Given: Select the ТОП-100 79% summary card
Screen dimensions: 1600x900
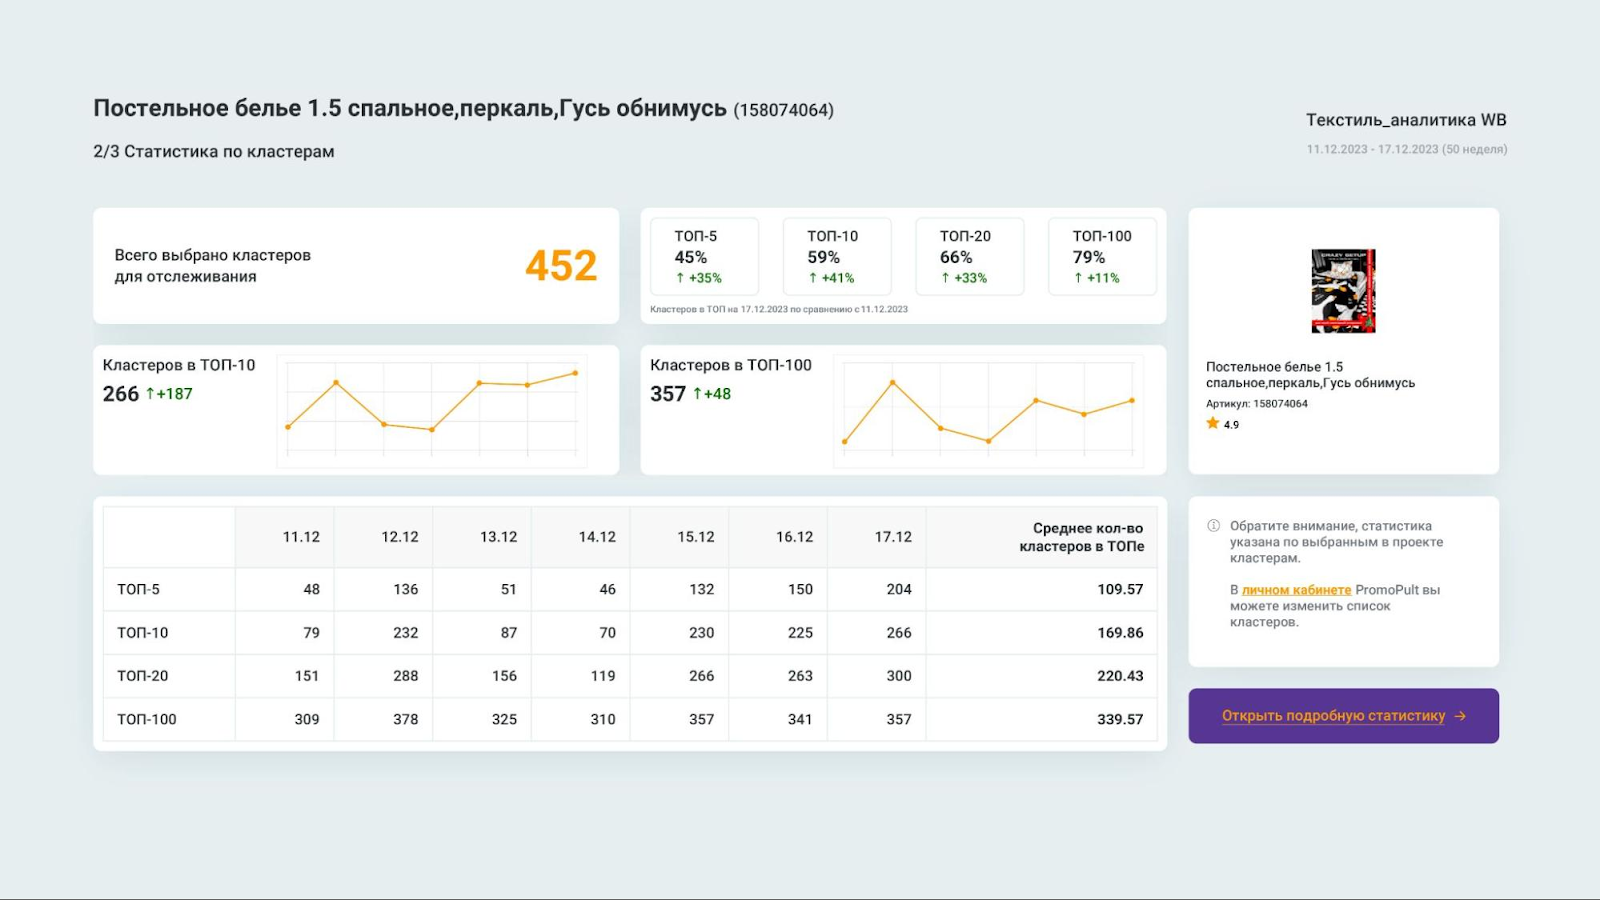Looking at the screenshot, I should click(x=1102, y=257).
